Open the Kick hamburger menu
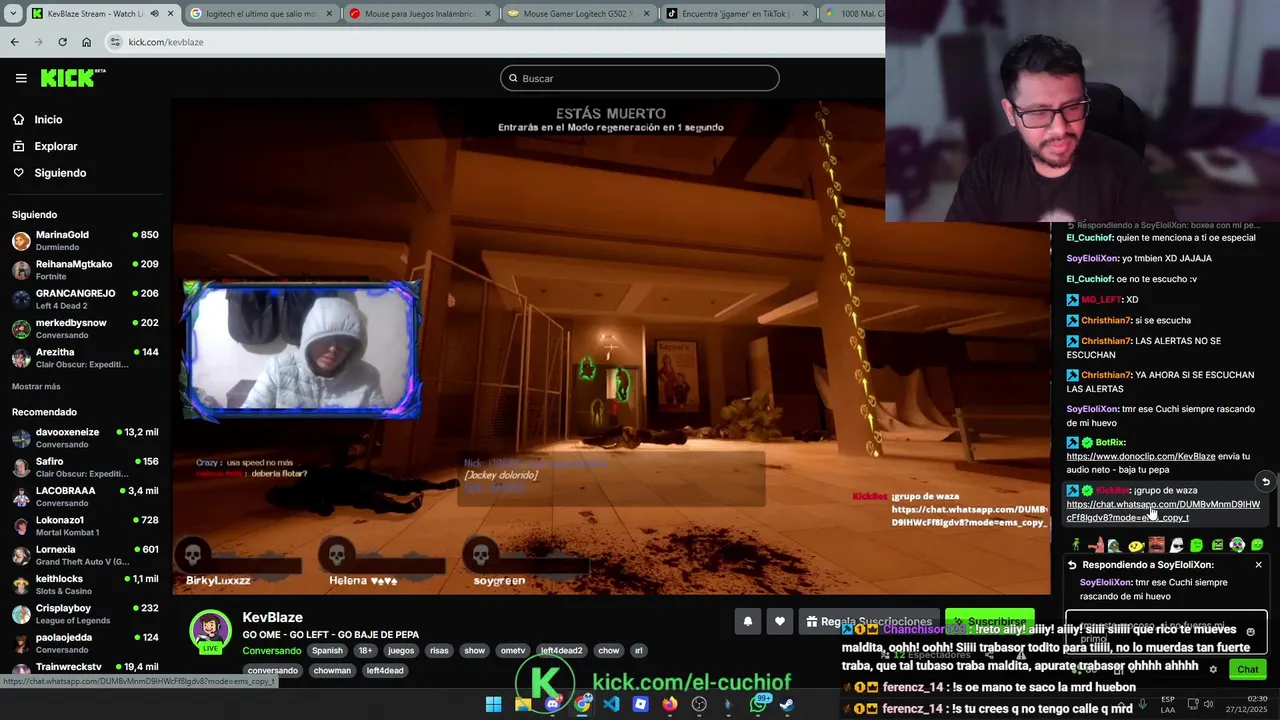The height and width of the screenshot is (720, 1280). [x=21, y=78]
